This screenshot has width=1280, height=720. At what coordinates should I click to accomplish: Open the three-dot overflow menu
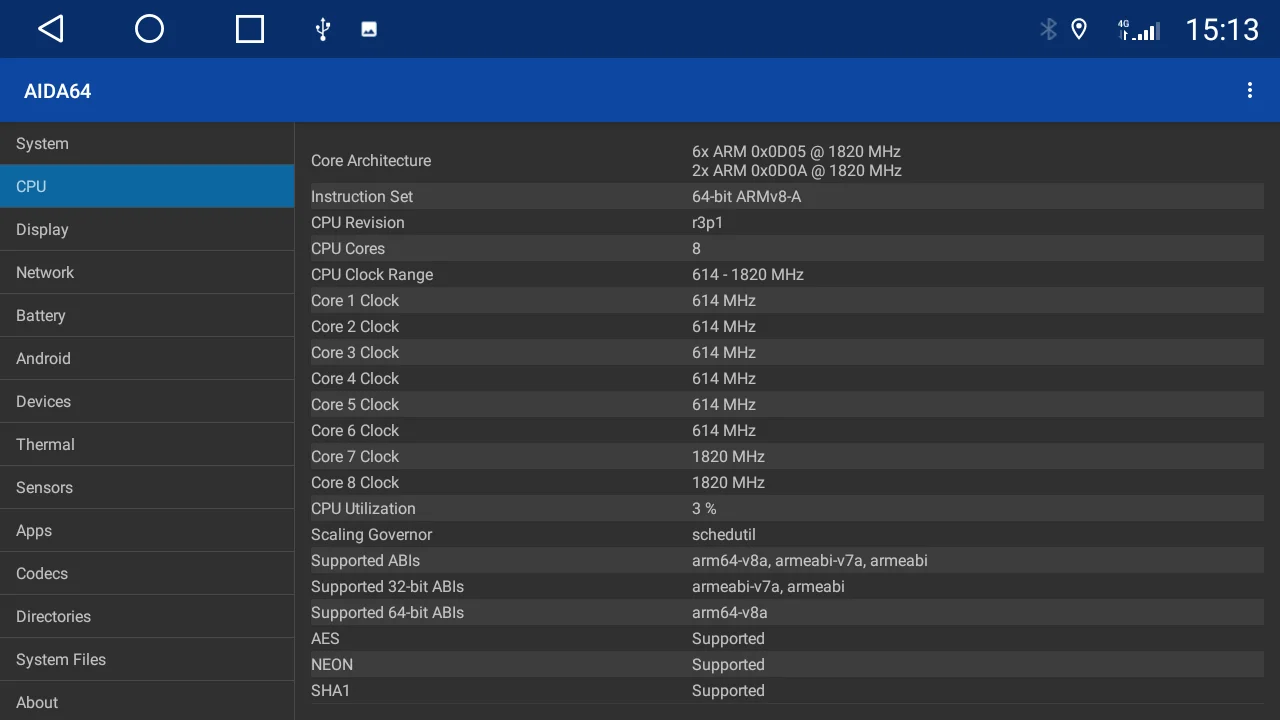click(x=1249, y=91)
